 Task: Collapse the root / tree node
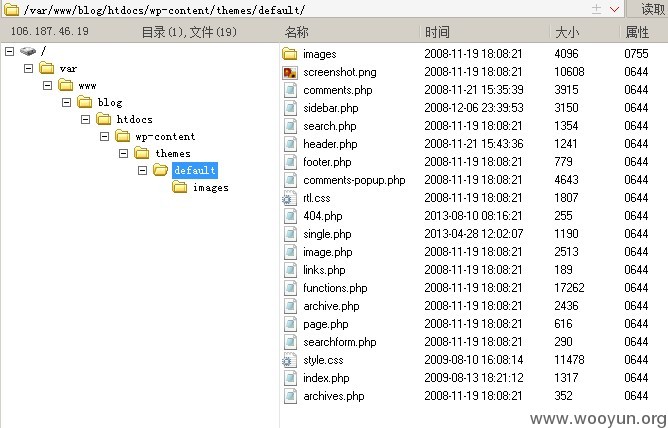tap(9, 52)
